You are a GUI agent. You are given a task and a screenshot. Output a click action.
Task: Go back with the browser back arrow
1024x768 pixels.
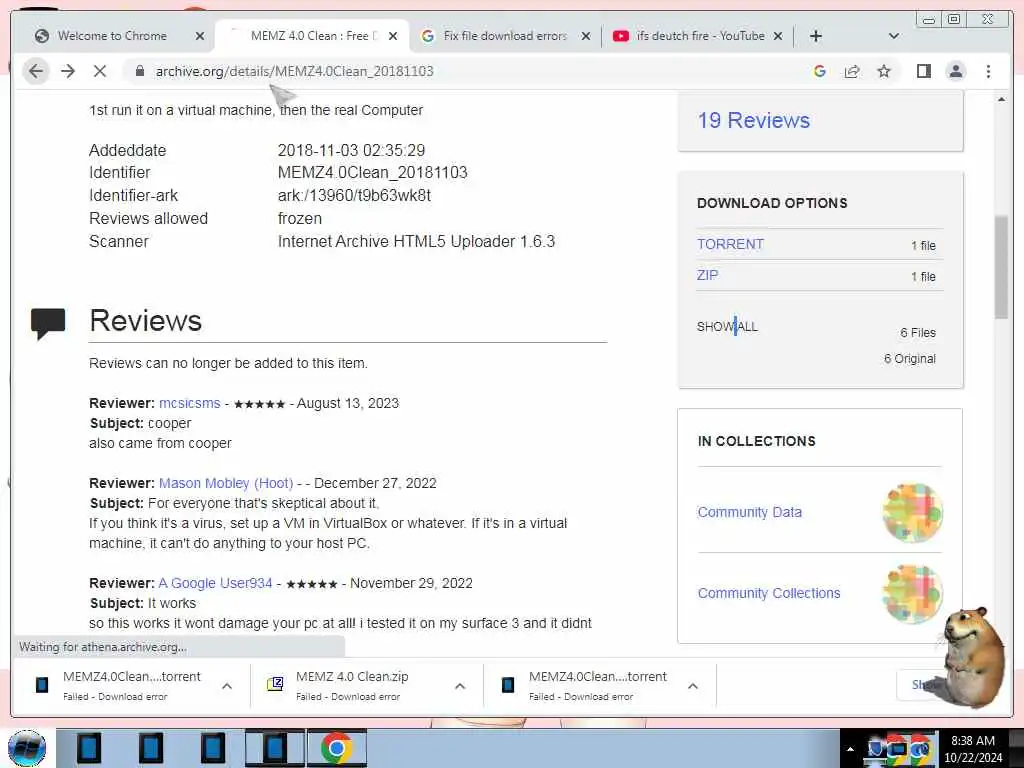[x=36, y=71]
